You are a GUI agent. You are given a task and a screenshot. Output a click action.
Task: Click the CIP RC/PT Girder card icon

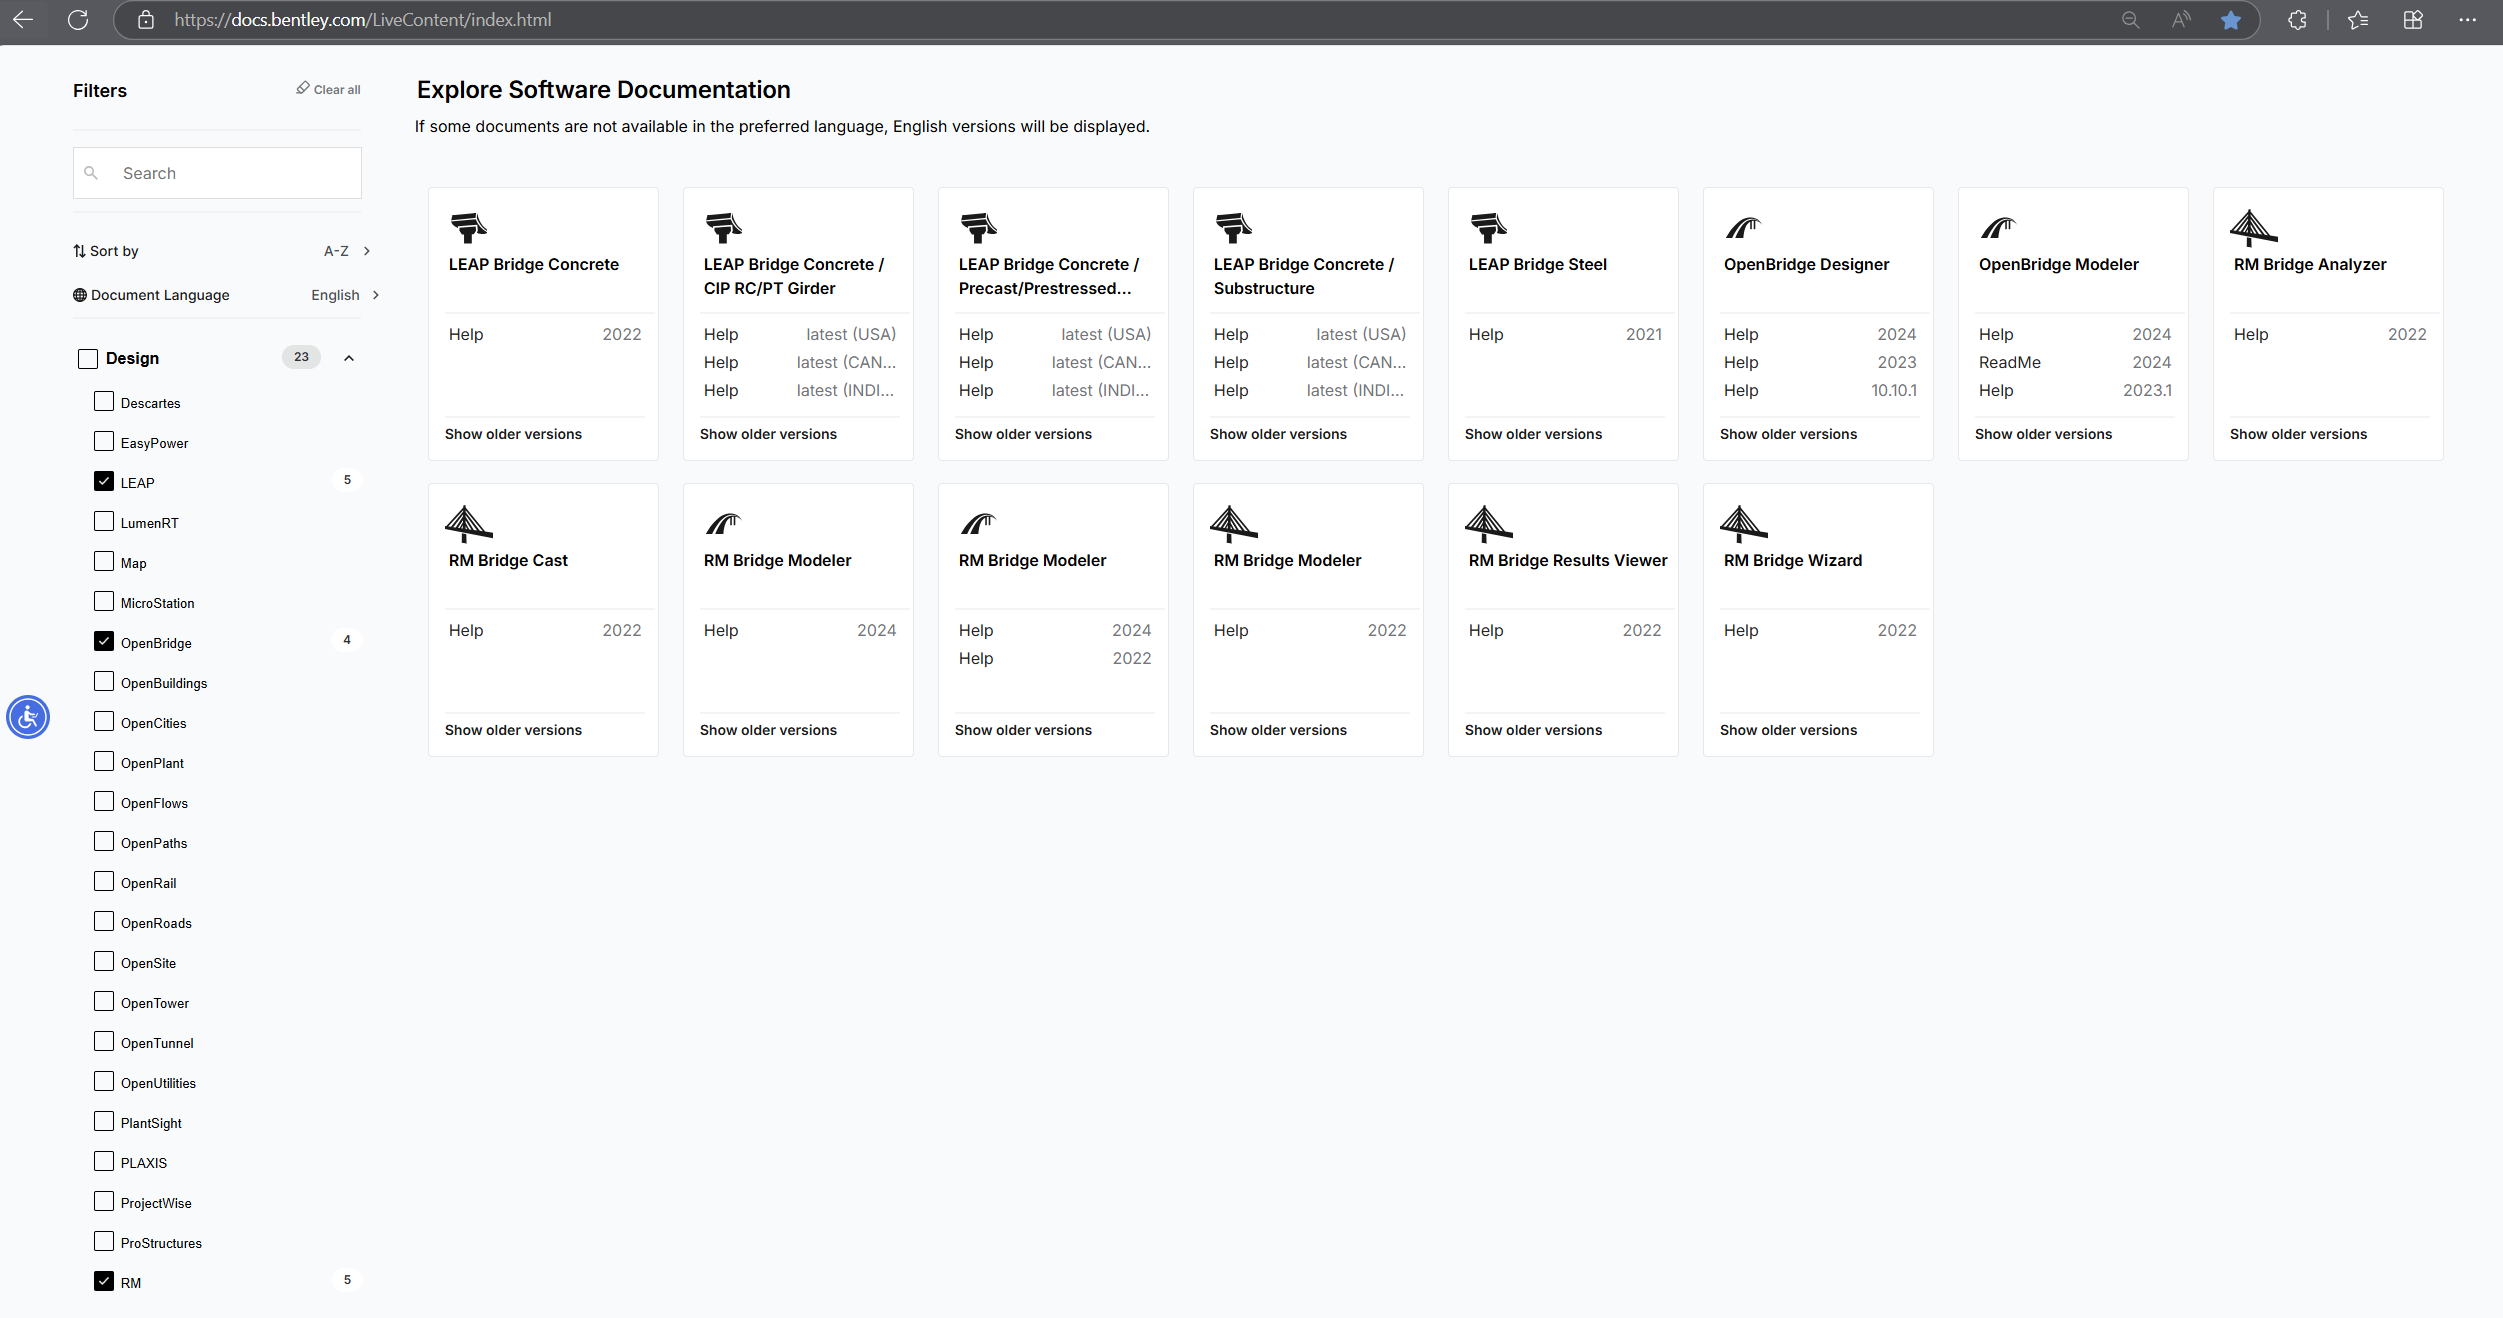[723, 227]
